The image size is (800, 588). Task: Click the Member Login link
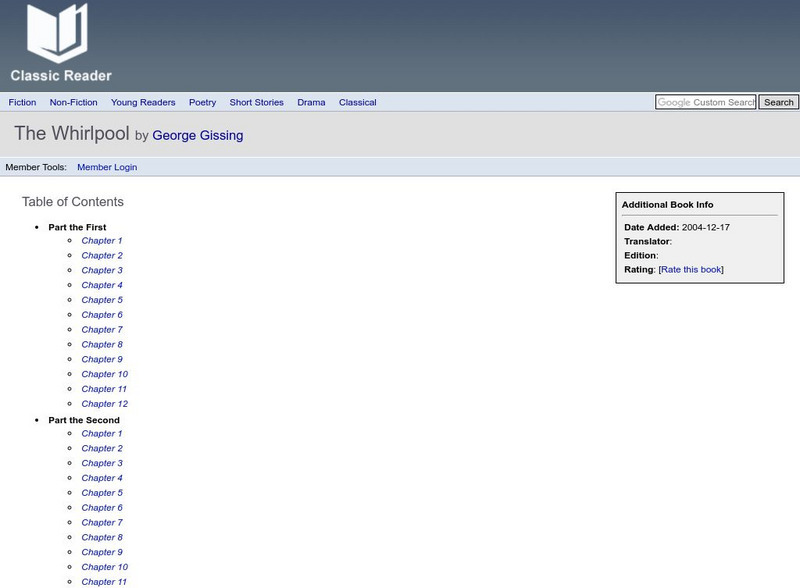pyautogui.click(x=107, y=167)
